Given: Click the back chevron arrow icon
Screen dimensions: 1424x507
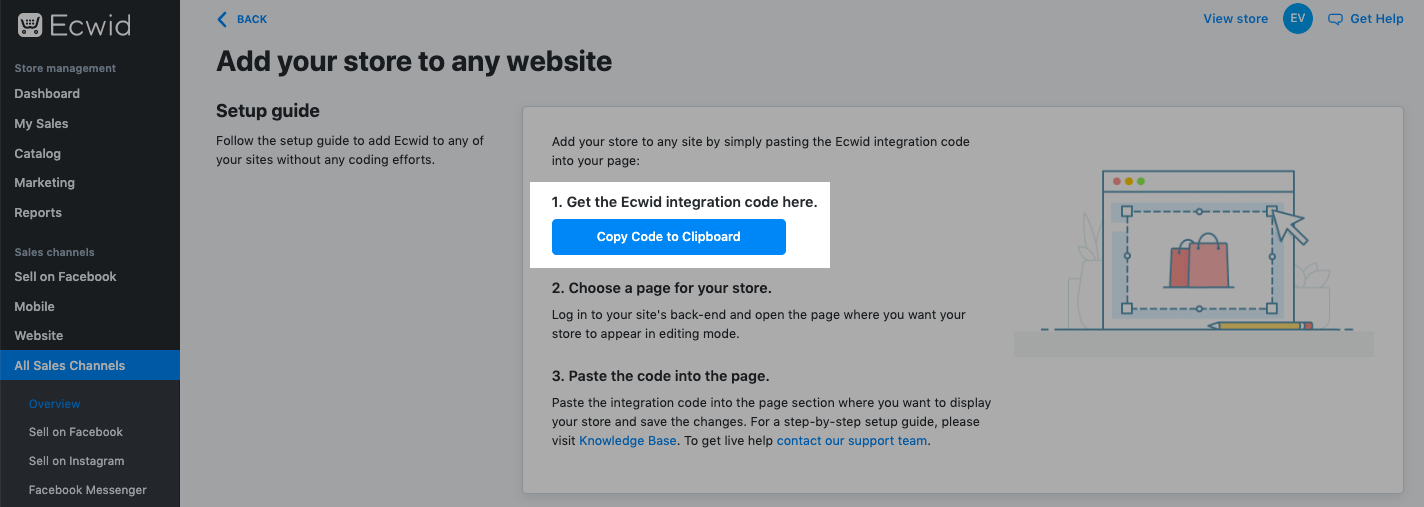Looking at the screenshot, I should (222, 19).
